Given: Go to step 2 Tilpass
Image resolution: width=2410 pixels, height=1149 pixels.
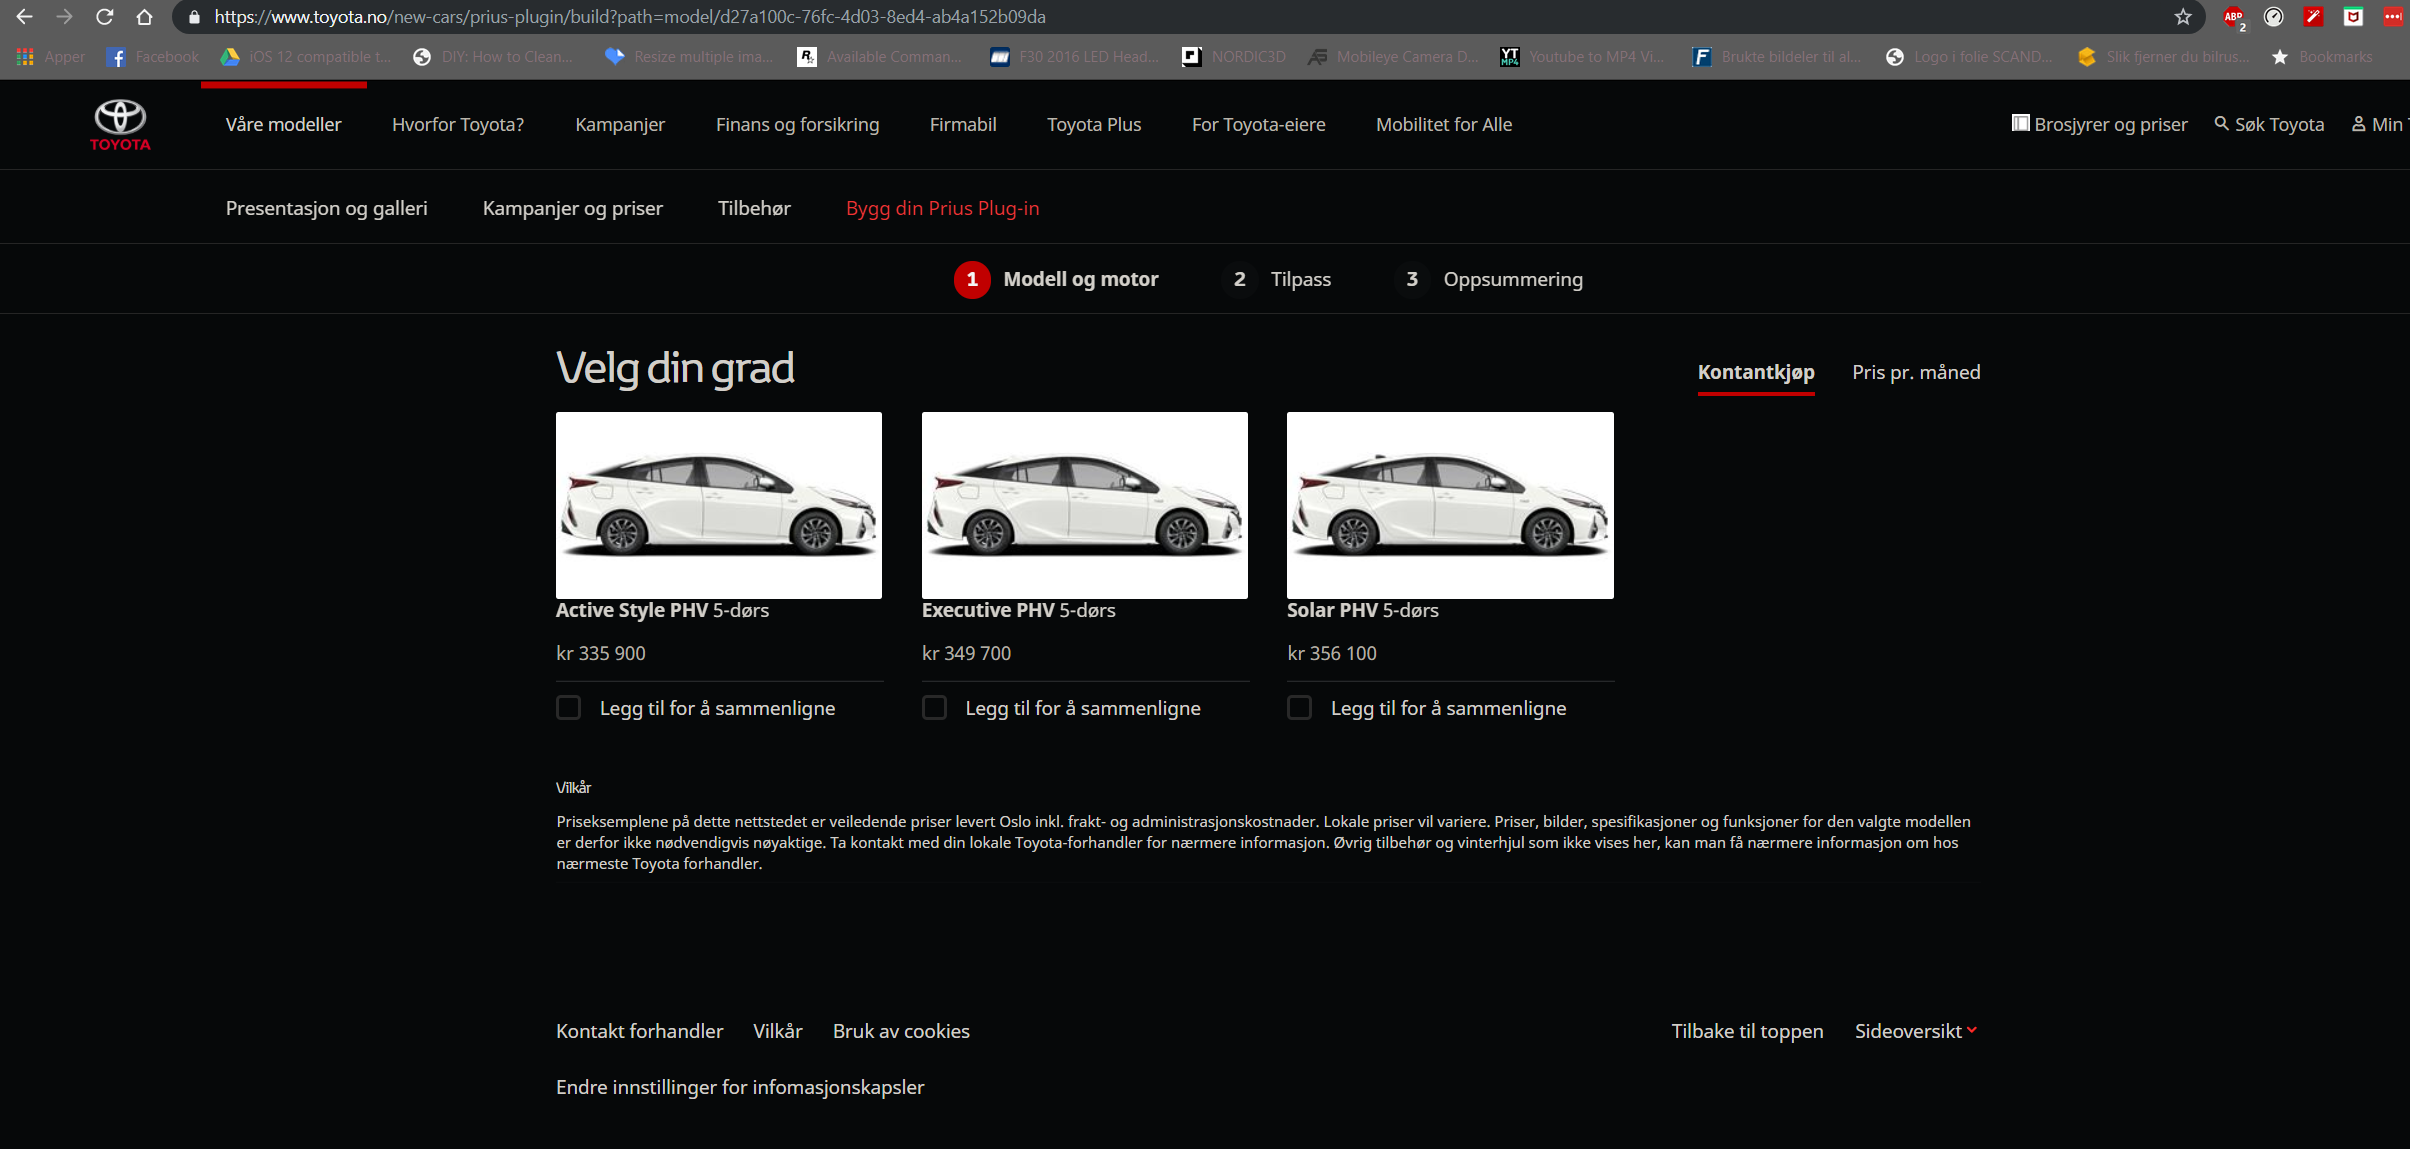Looking at the screenshot, I should point(1278,280).
